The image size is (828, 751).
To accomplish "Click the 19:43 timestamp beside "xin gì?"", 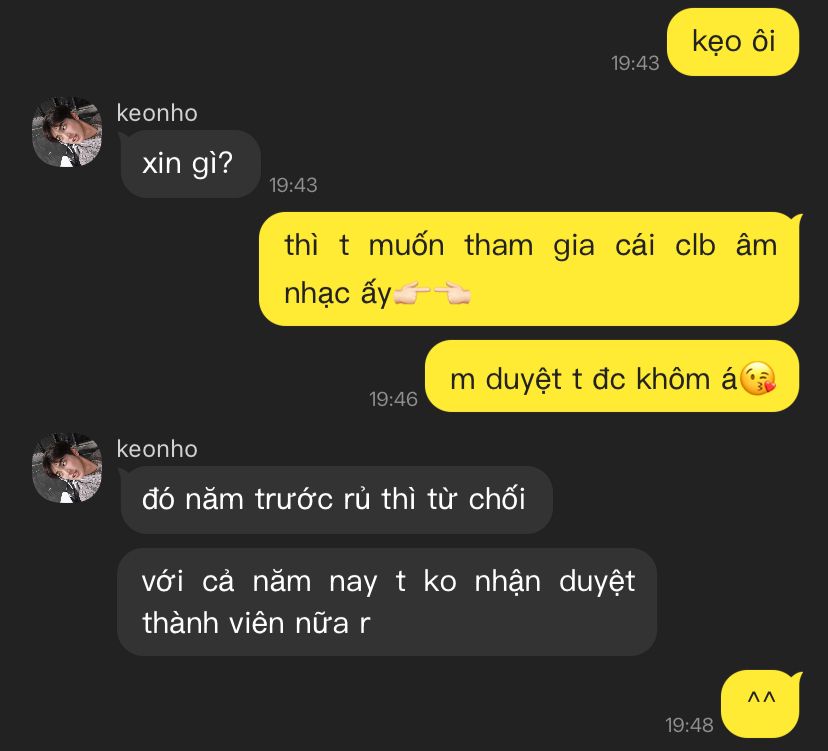I will coord(293,185).
